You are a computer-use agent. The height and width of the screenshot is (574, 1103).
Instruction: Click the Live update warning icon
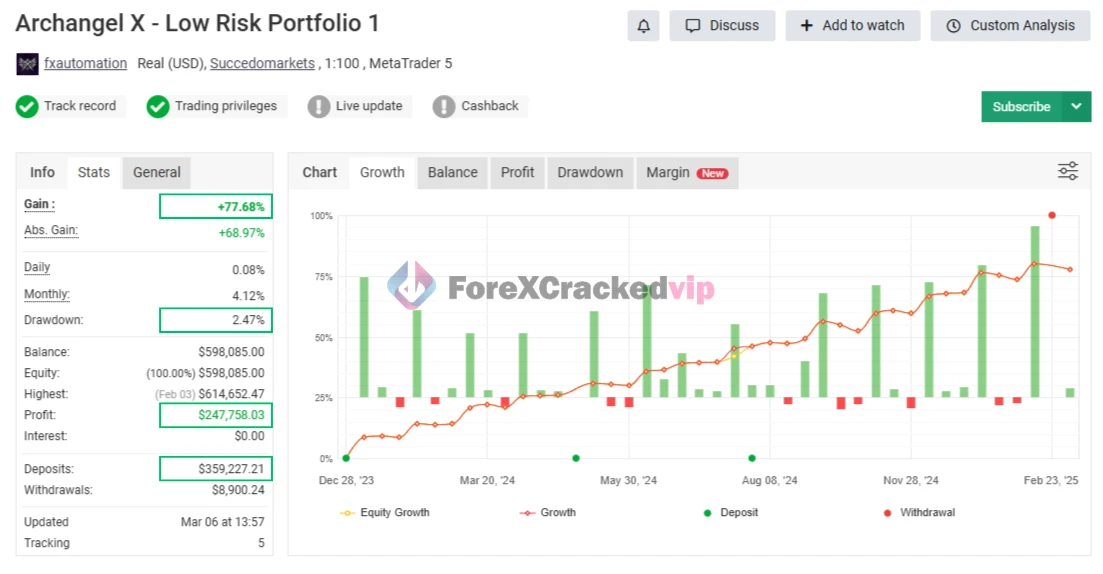point(319,107)
